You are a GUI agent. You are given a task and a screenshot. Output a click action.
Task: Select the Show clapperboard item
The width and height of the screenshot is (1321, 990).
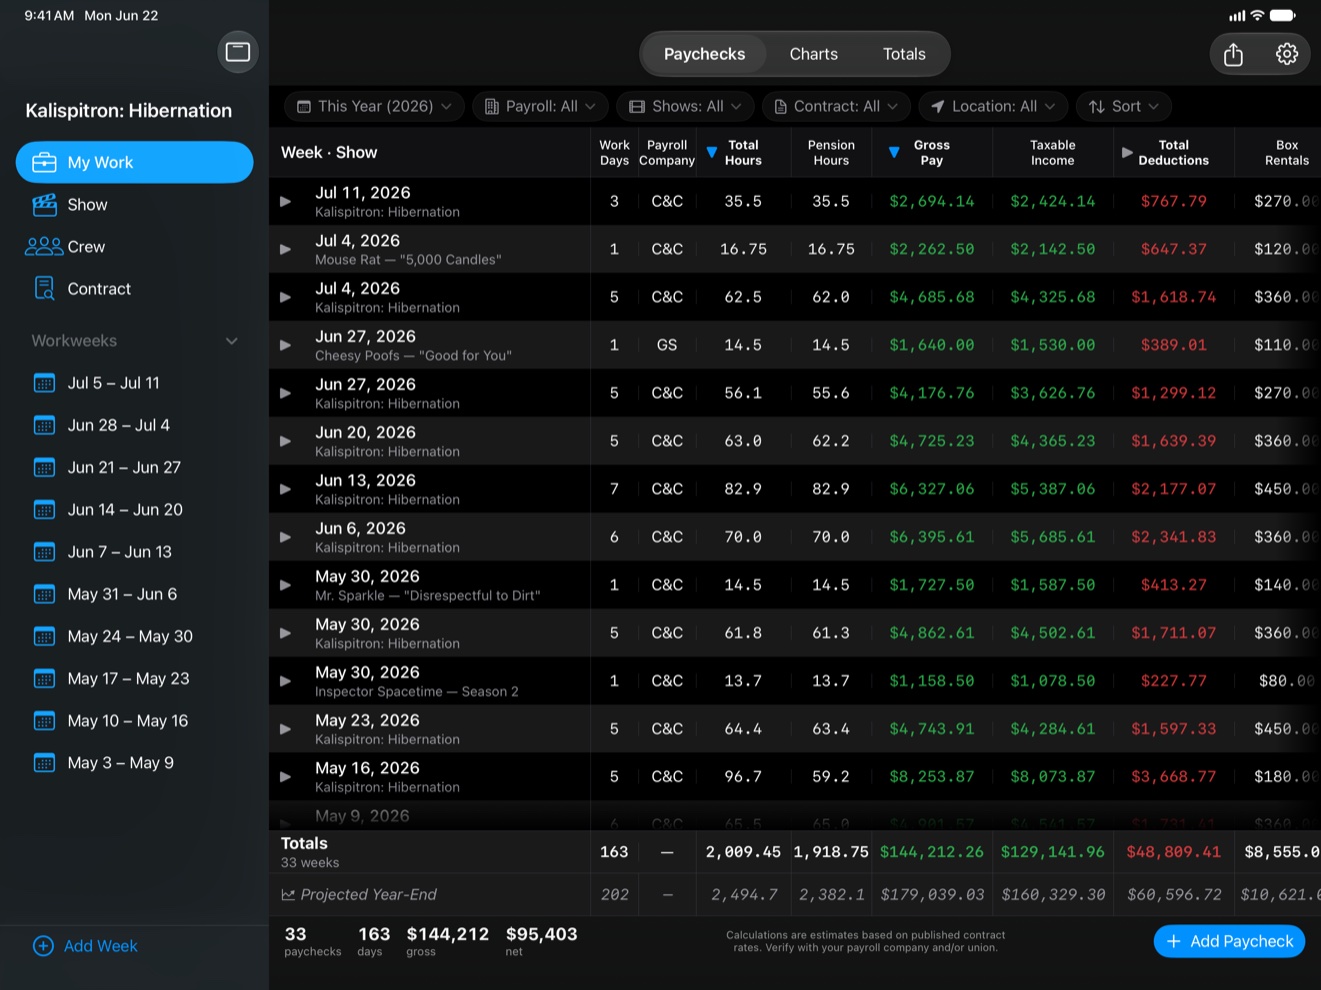pyautogui.click(x=134, y=204)
